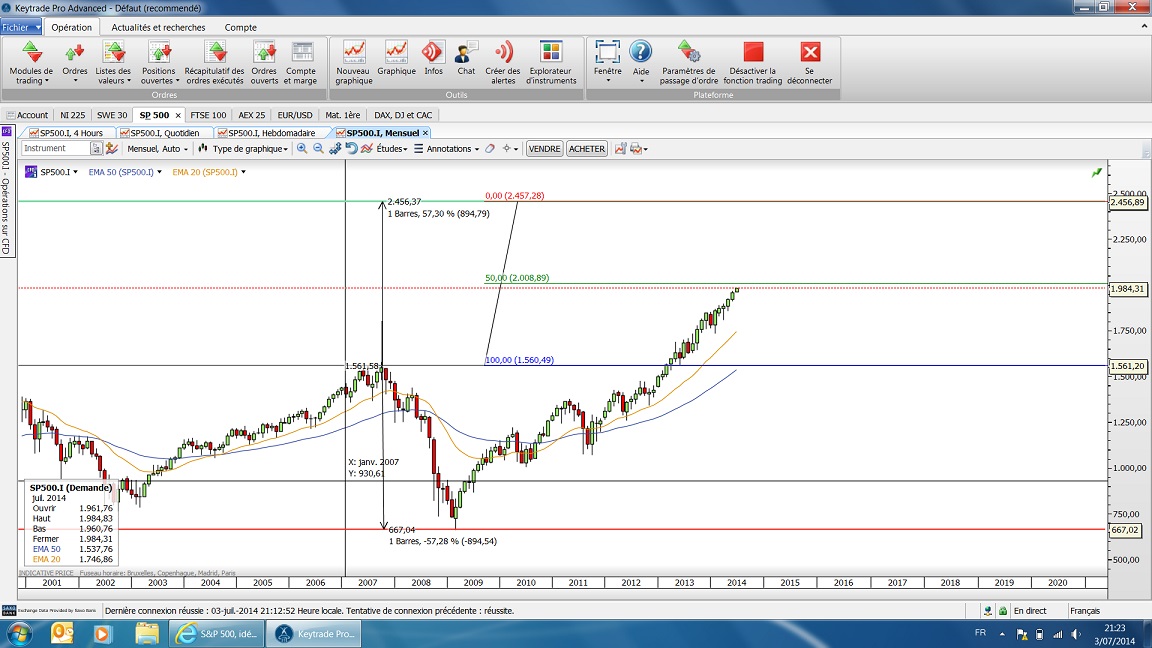Open Paramètres de passage d'ordre

tap(688, 63)
